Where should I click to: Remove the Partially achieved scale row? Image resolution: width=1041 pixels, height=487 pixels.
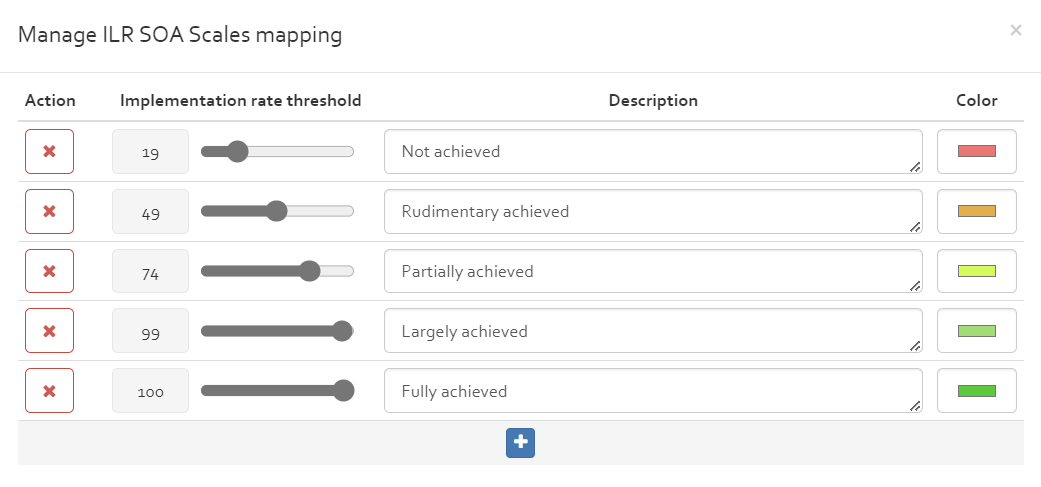49,271
